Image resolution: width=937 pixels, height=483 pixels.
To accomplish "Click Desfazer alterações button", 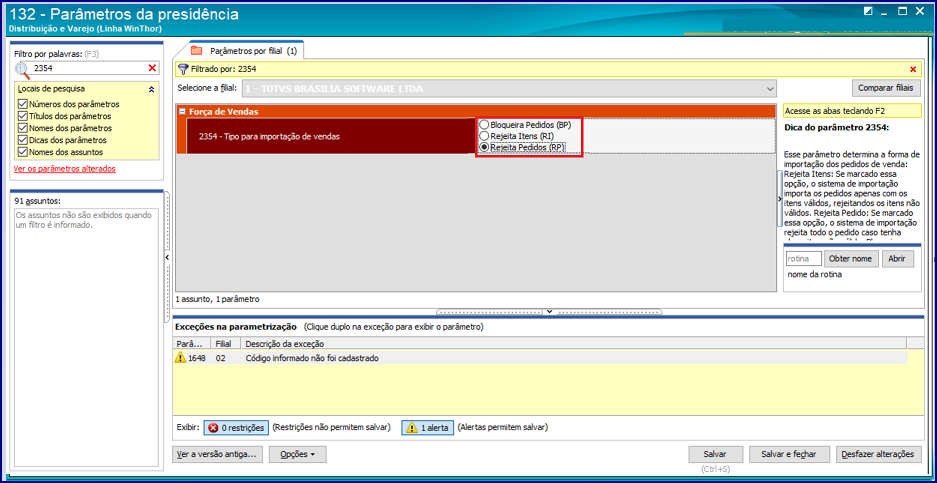I will (x=878, y=454).
